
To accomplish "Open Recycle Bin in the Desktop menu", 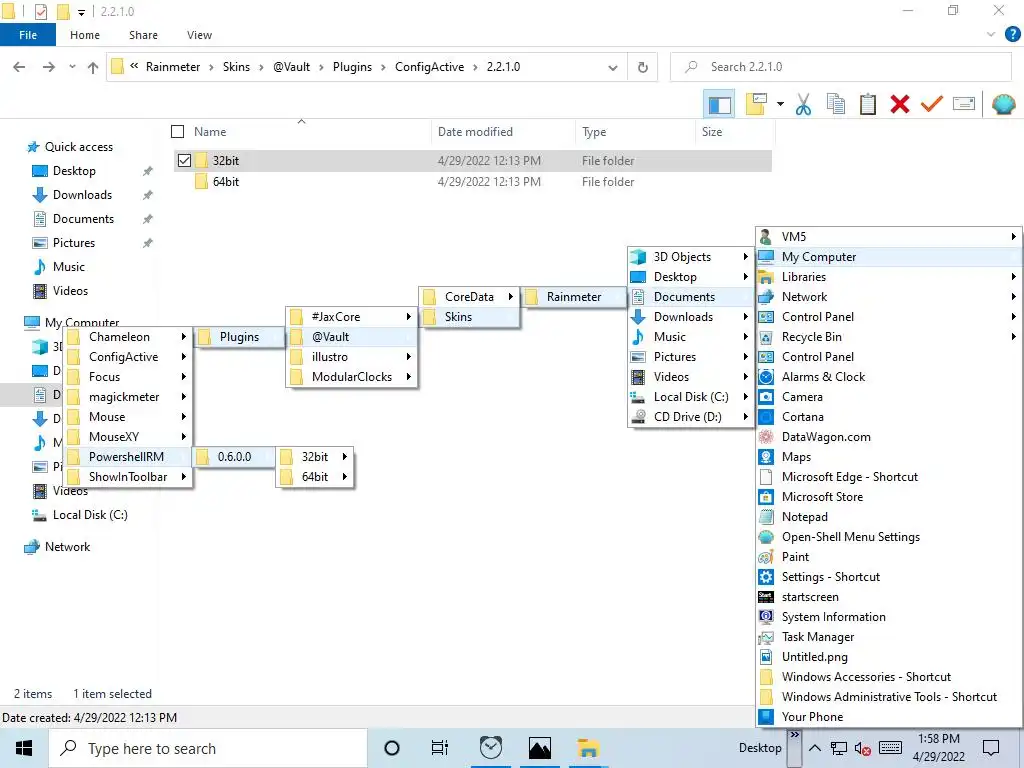I will (x=888, y=337).
